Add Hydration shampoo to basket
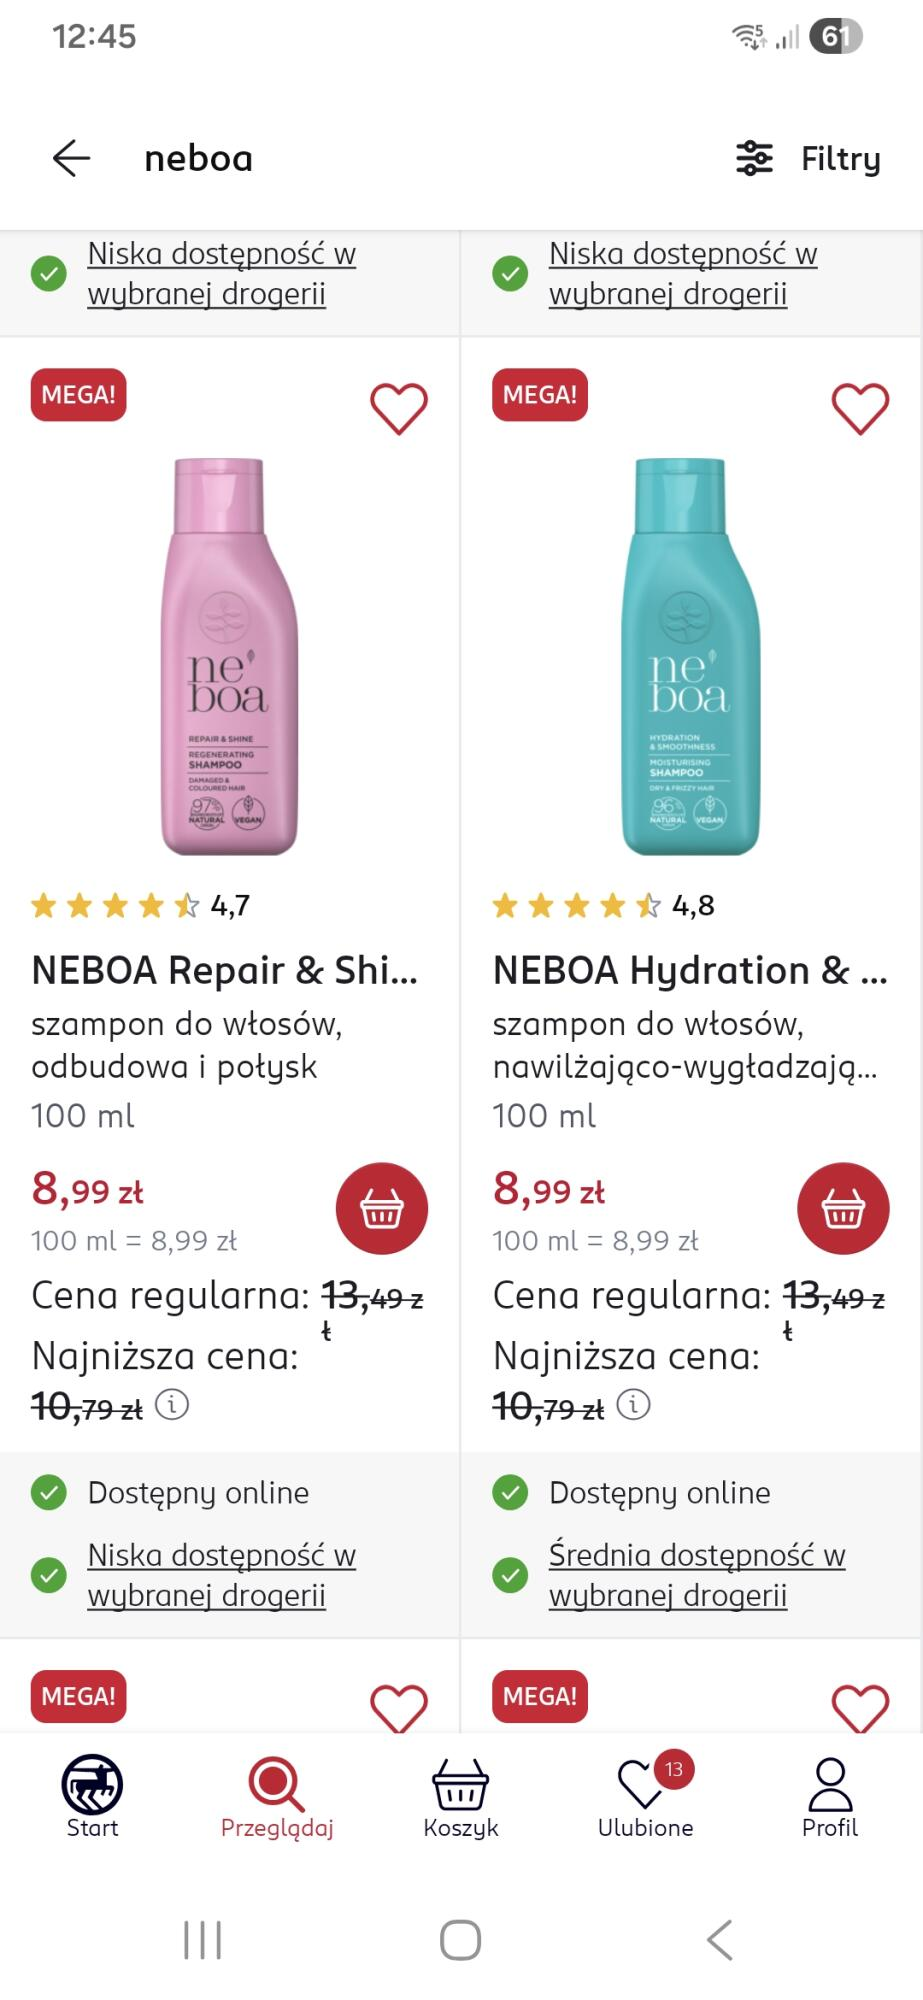This screenshot has width=923, height=2000. pyautogui.click(x=843, y=1208)
